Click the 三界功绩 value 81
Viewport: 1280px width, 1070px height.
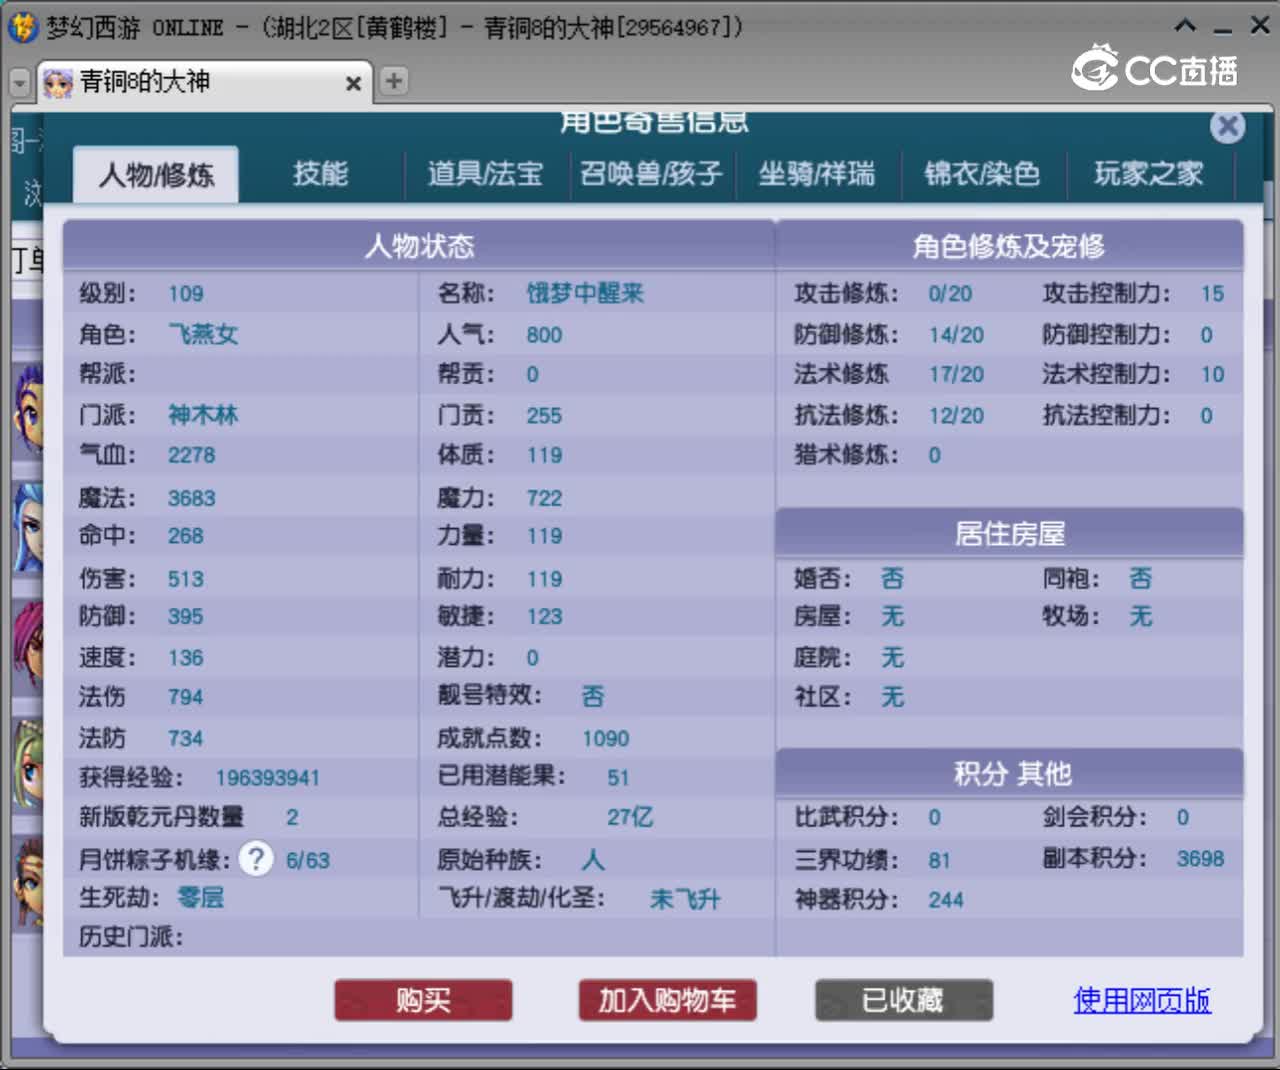tap(939, 861)
